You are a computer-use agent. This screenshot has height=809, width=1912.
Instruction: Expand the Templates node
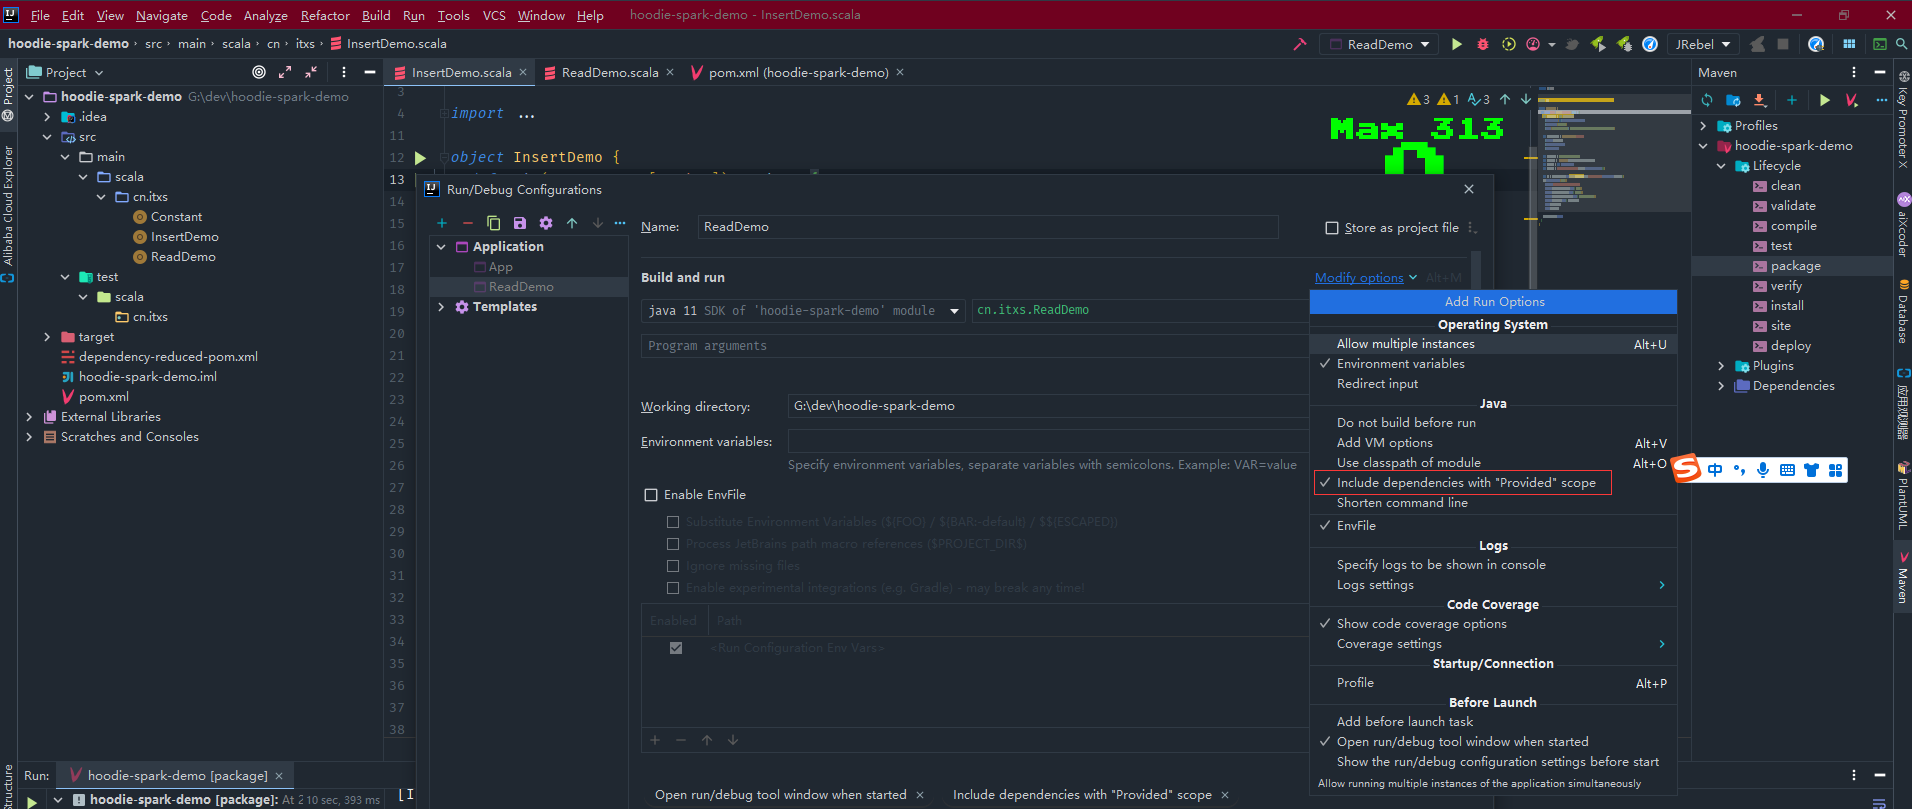point(441,307)
